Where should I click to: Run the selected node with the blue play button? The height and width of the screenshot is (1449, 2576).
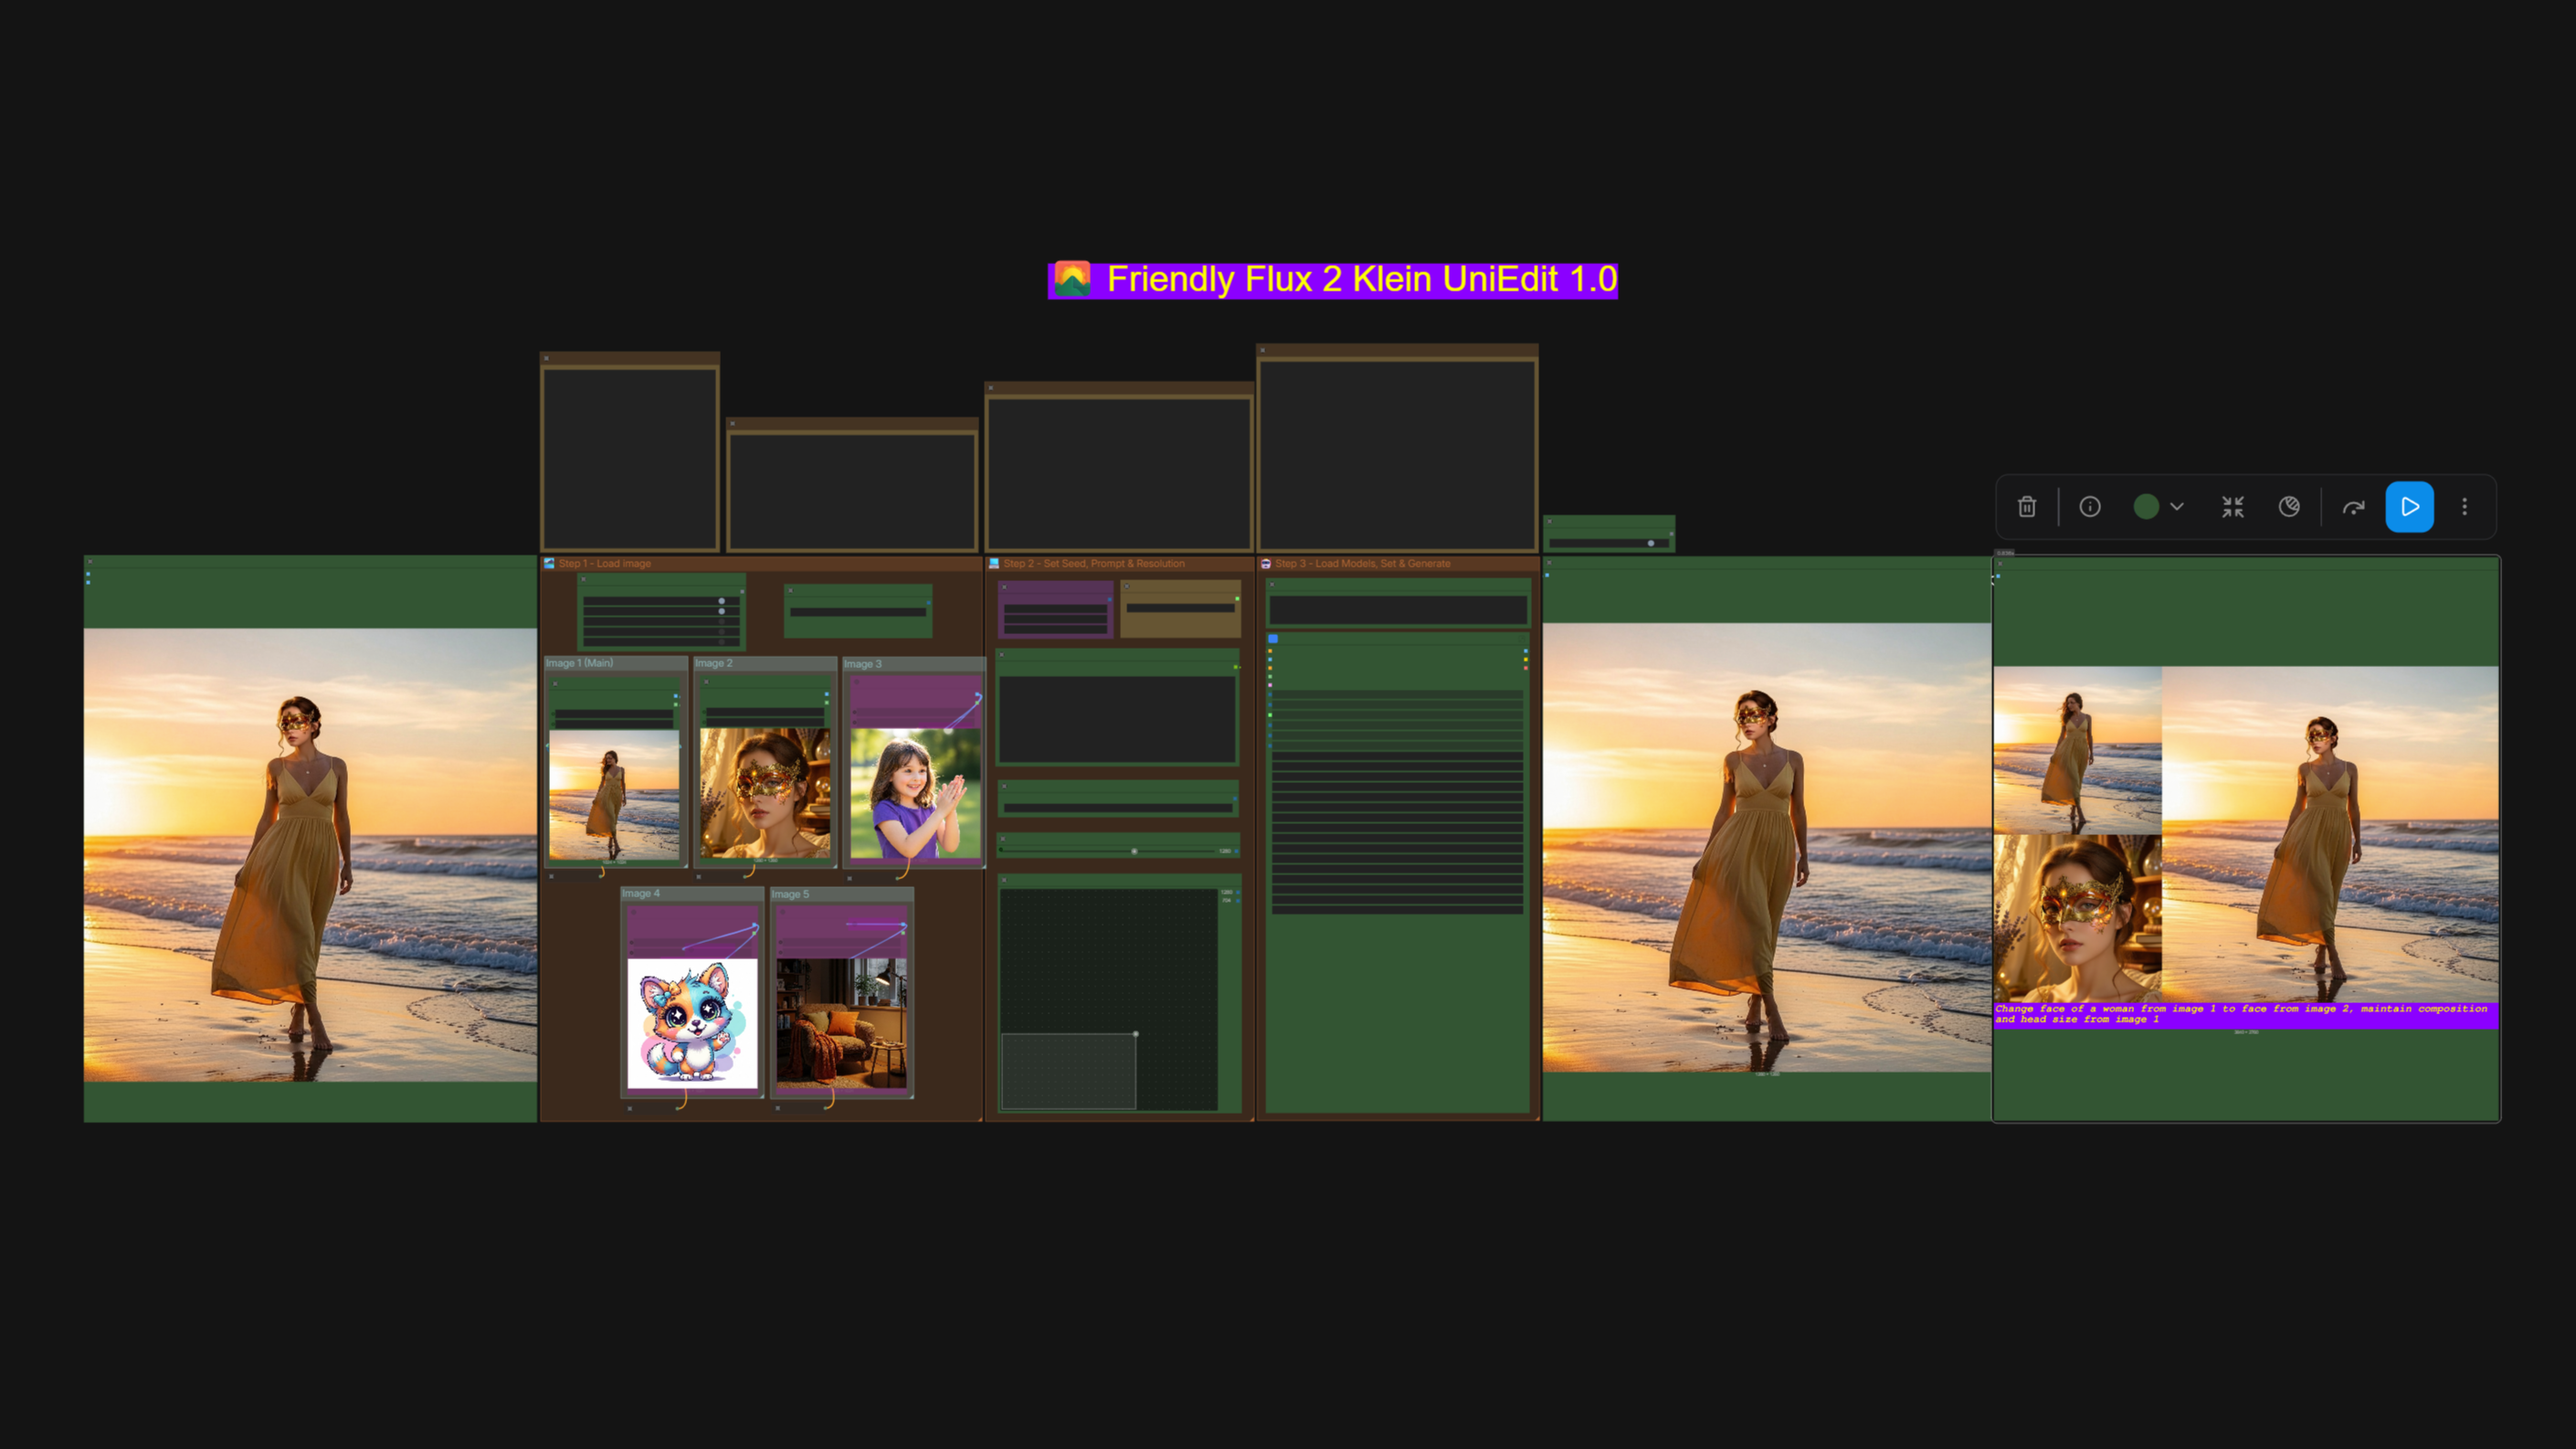[2410, 507]
